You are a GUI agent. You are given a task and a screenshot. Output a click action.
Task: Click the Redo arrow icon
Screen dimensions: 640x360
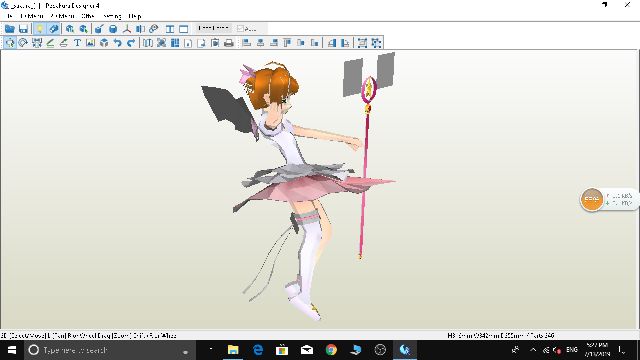(131, 42)
